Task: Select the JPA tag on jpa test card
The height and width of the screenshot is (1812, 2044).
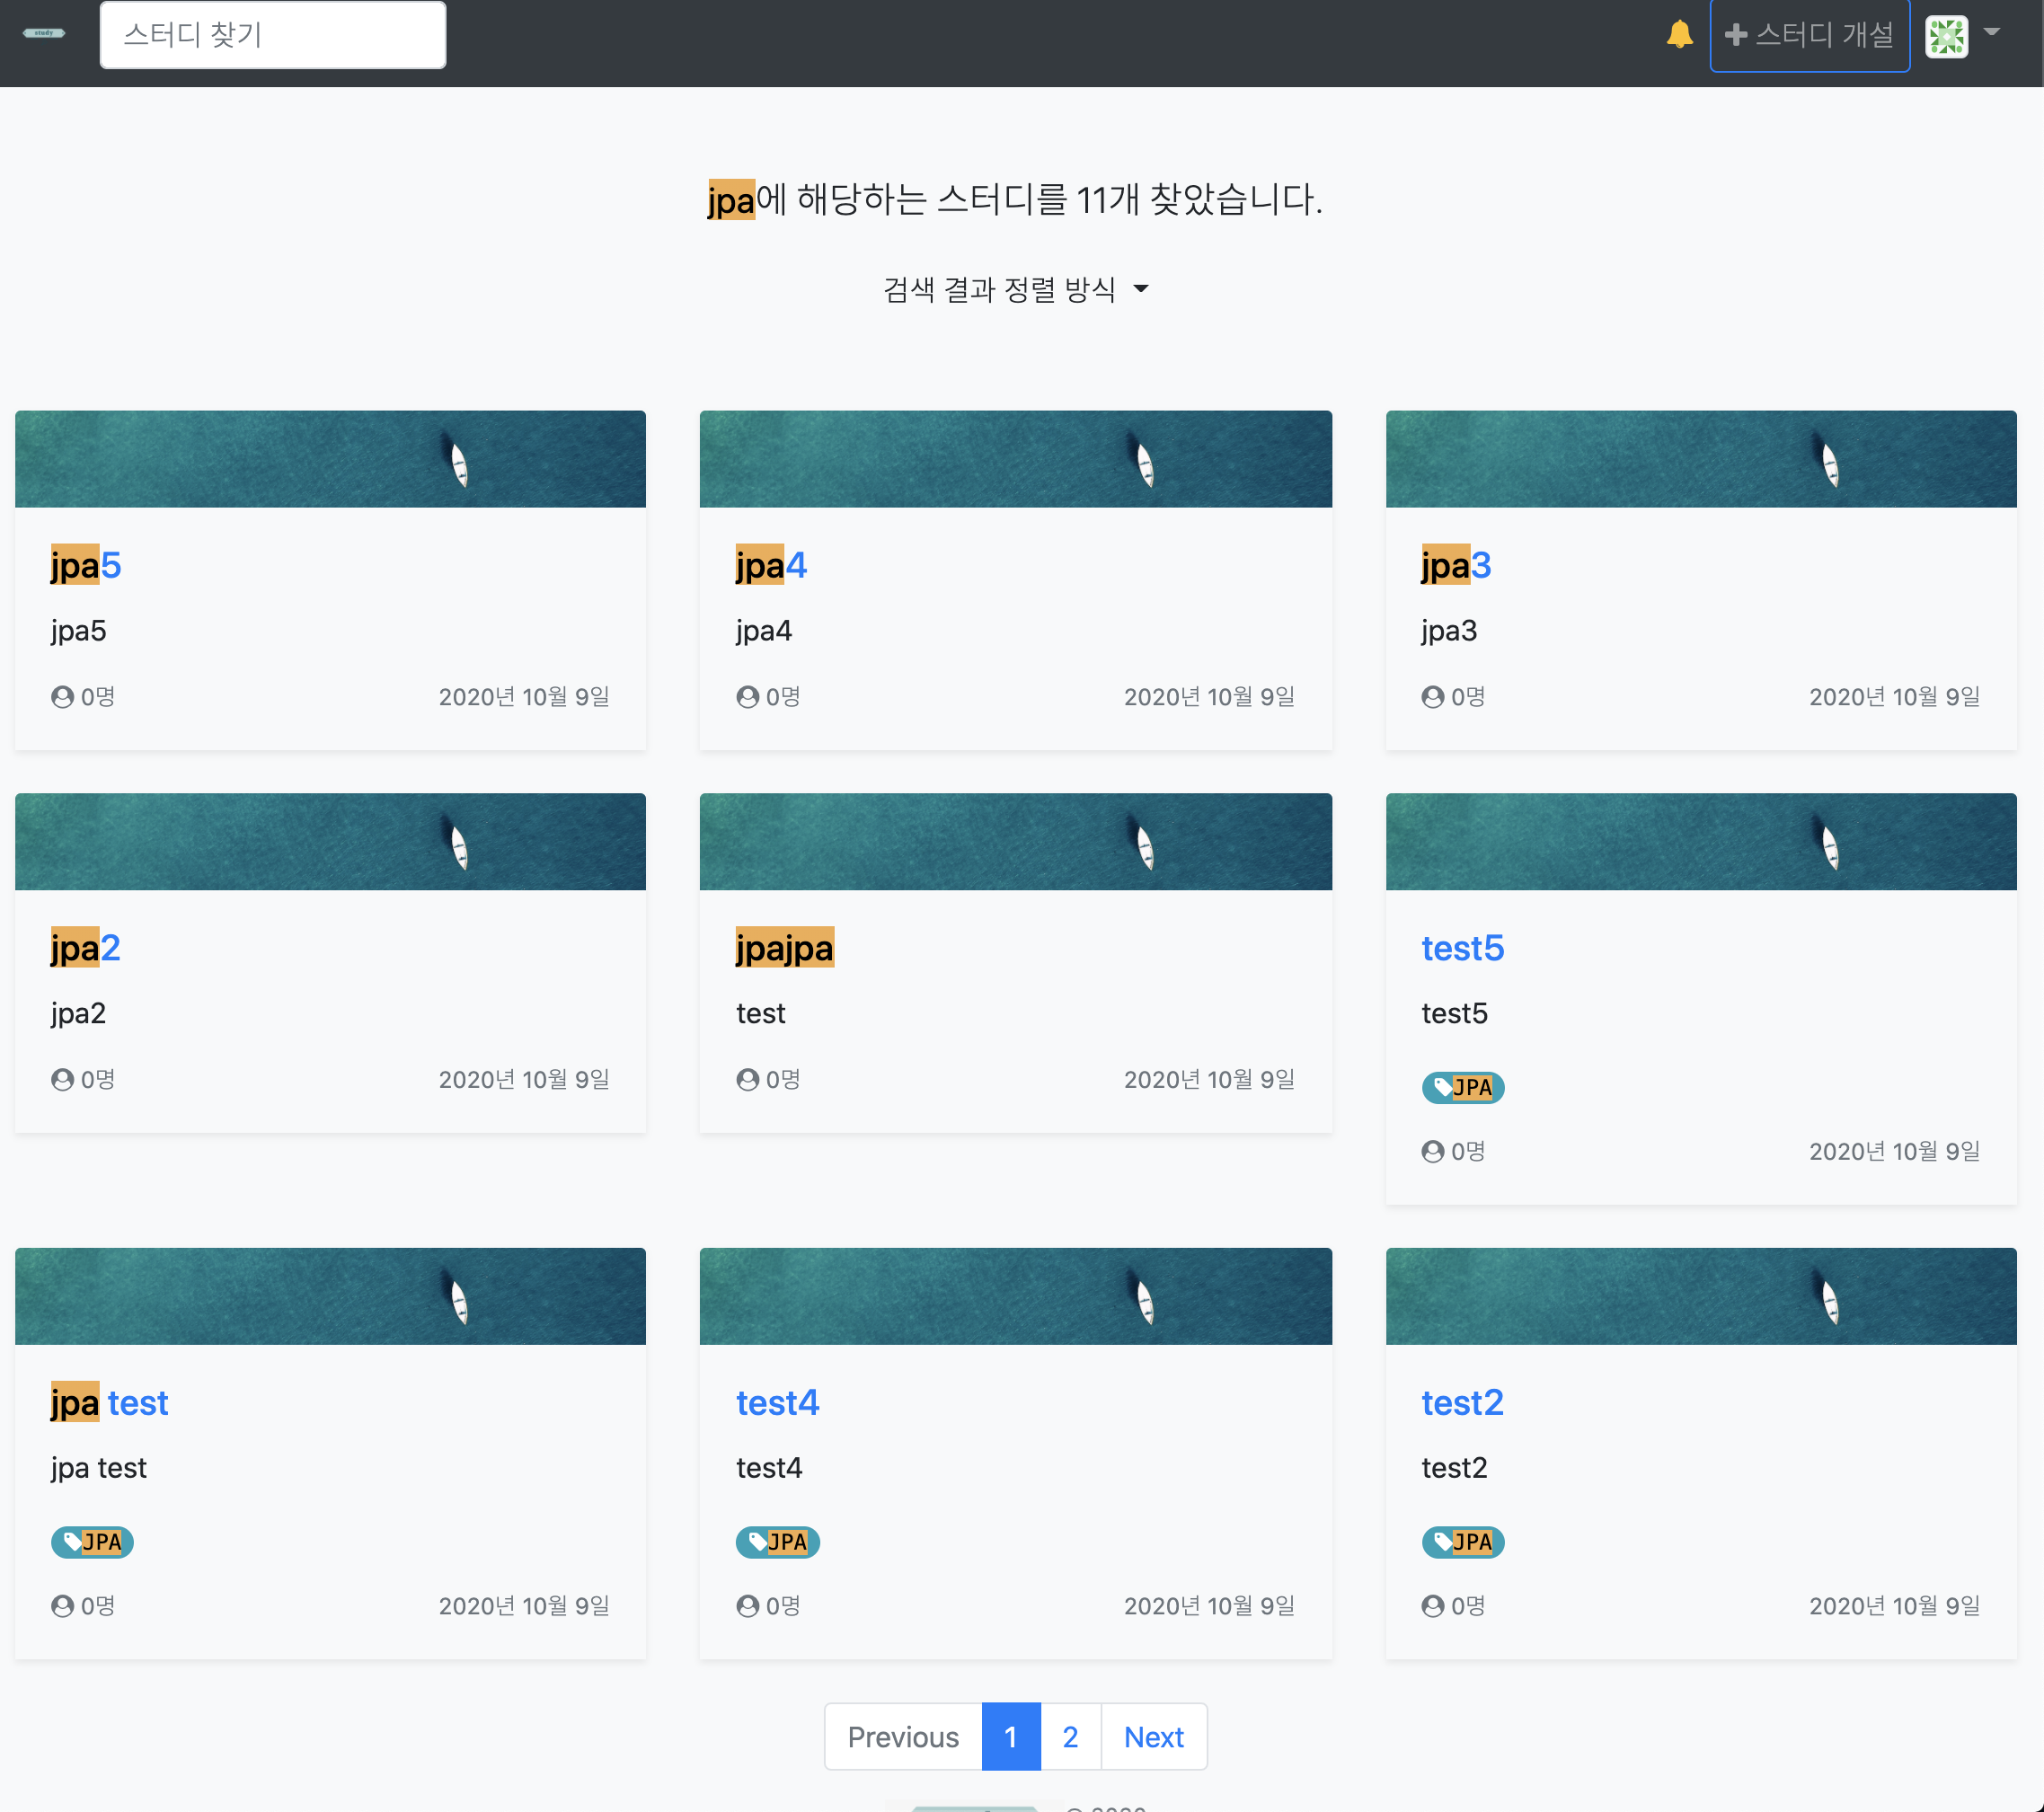Action: 92,1542
